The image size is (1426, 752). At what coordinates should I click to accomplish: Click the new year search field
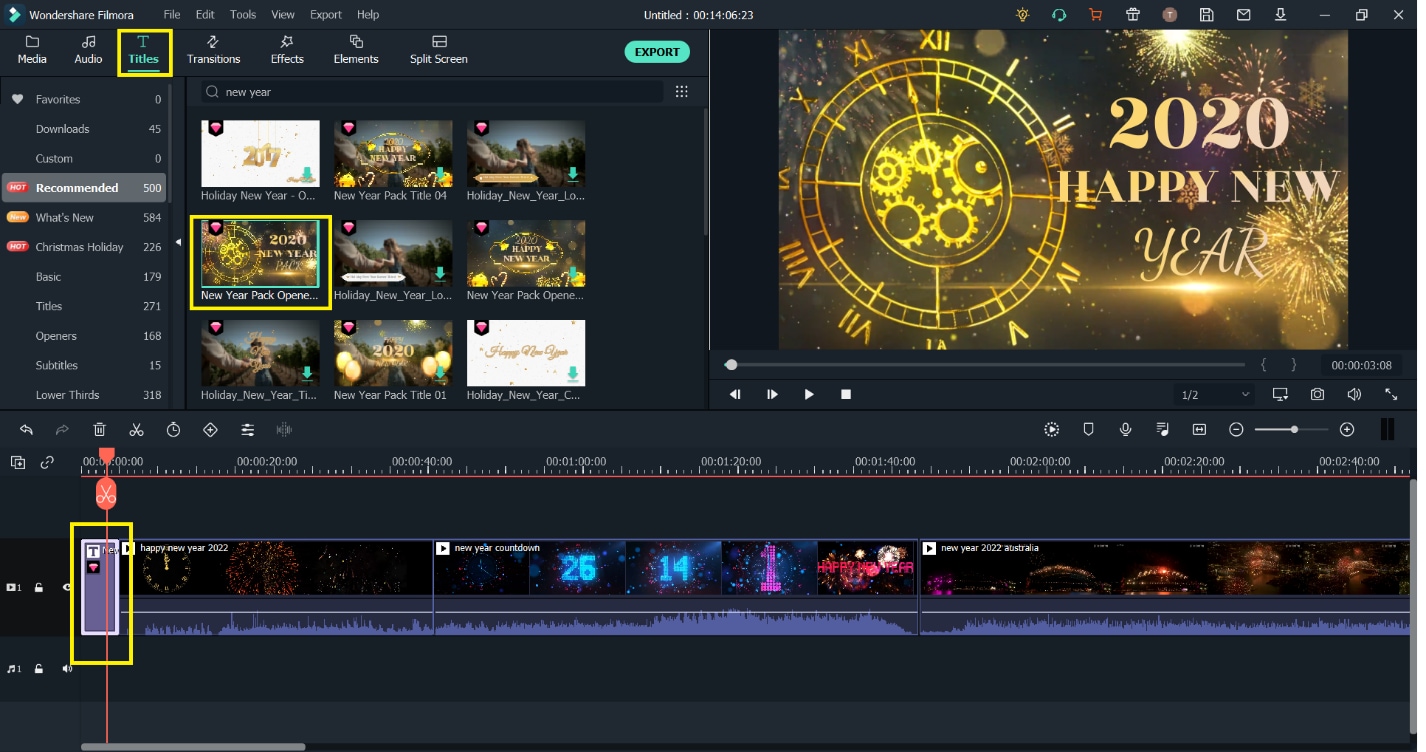432,92
